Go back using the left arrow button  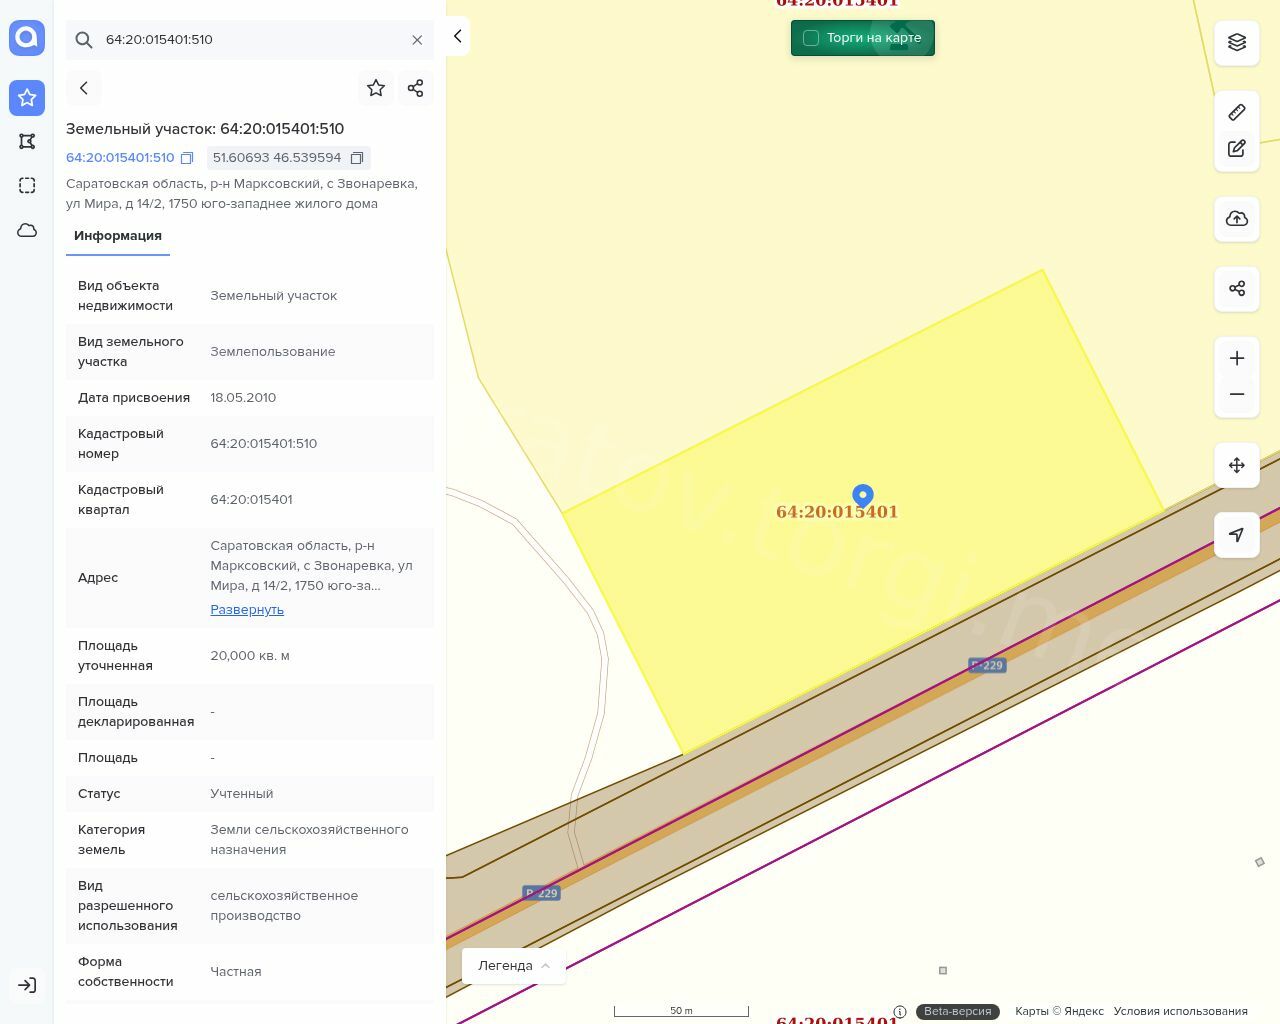pyautogui.click(x=84, y=88)
